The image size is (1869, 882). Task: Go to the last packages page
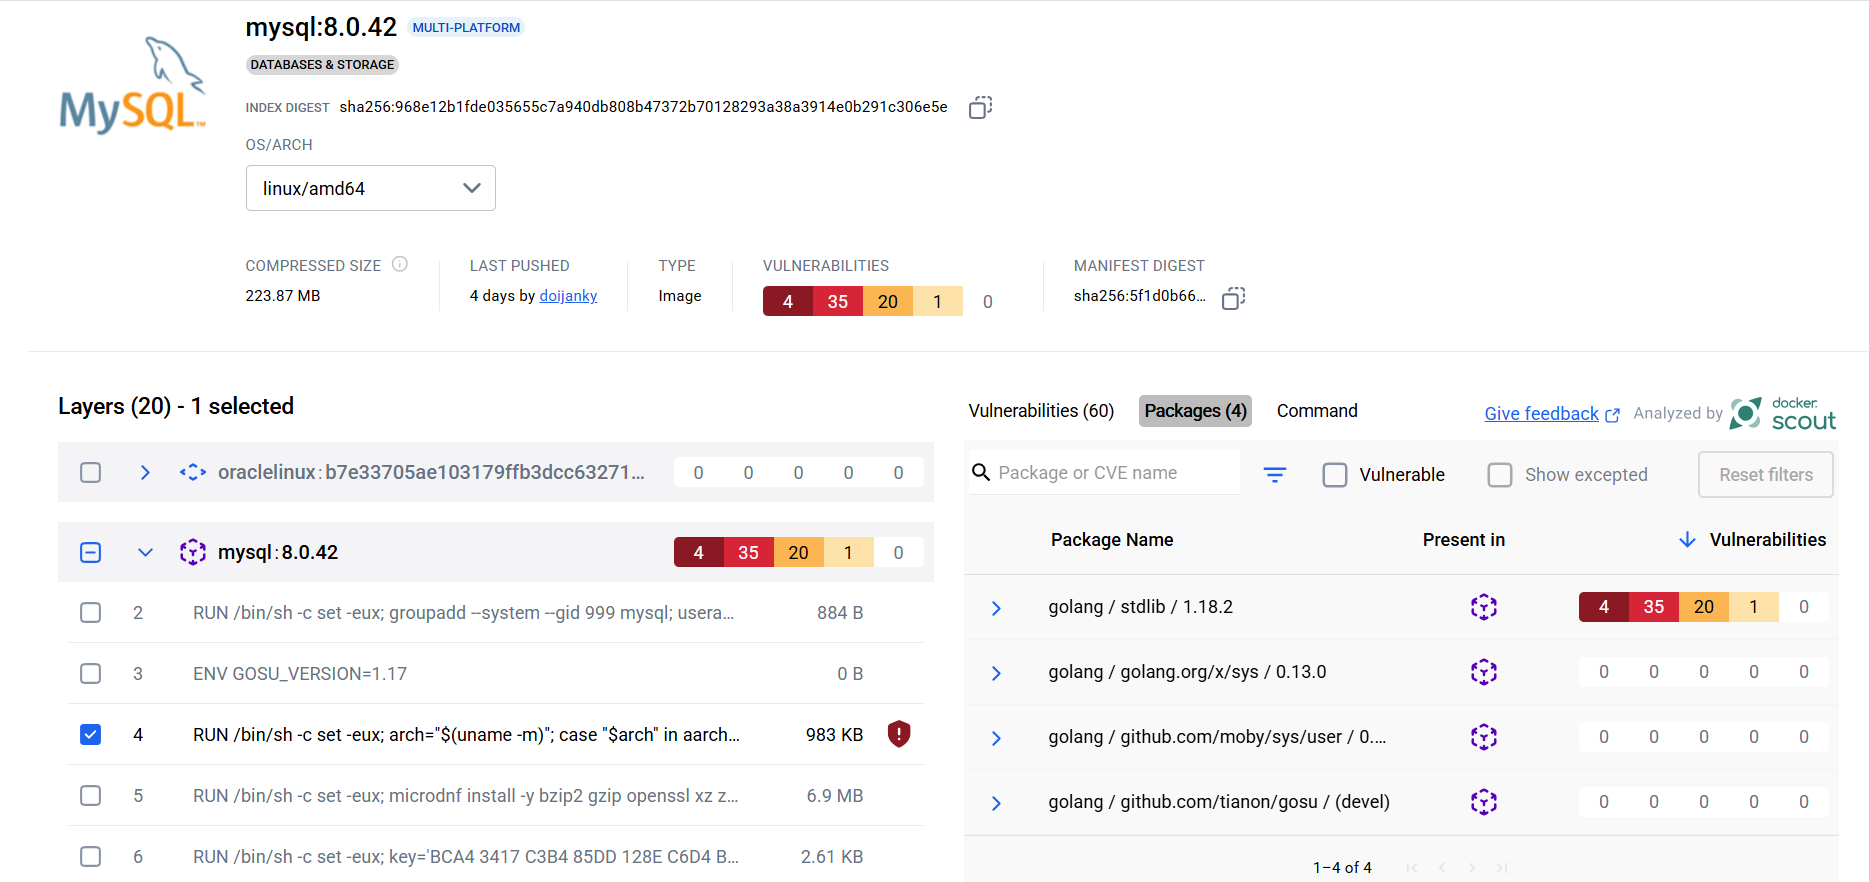tap(1502, 868)
